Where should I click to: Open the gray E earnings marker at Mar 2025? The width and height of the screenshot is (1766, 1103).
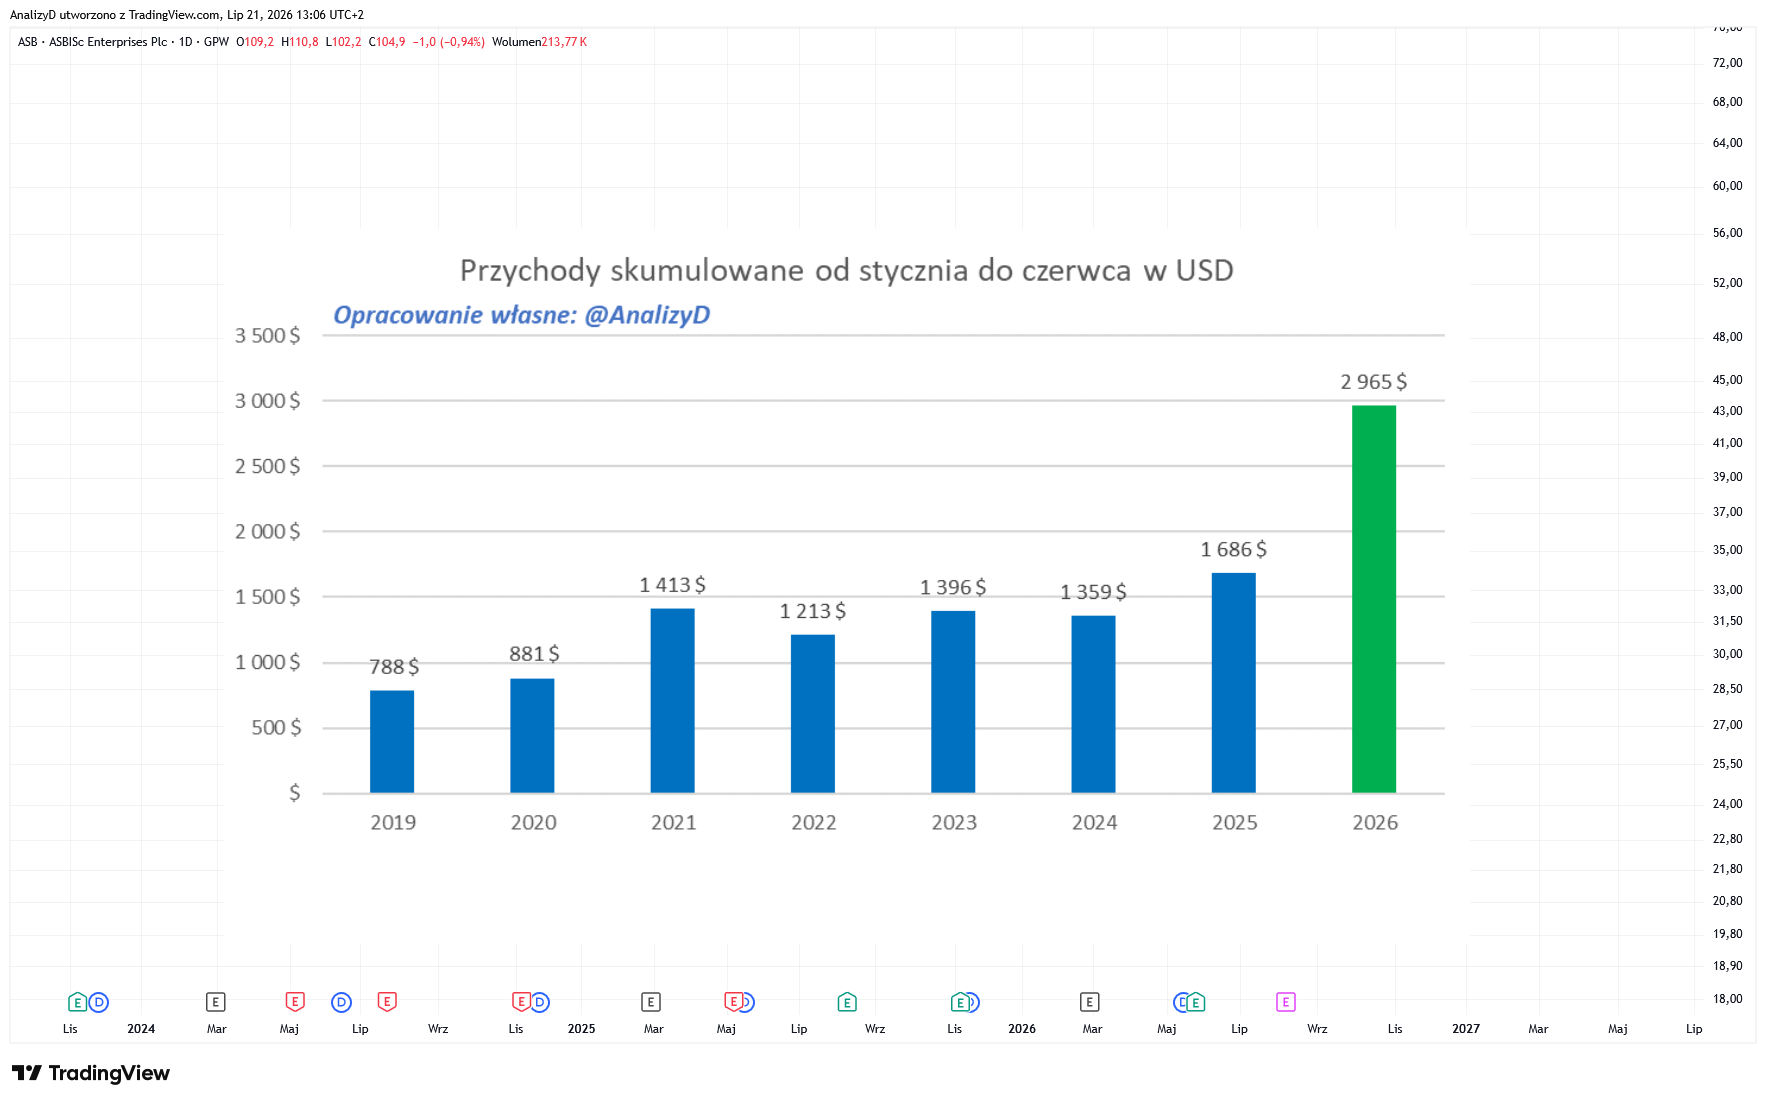coord(651,1002)
